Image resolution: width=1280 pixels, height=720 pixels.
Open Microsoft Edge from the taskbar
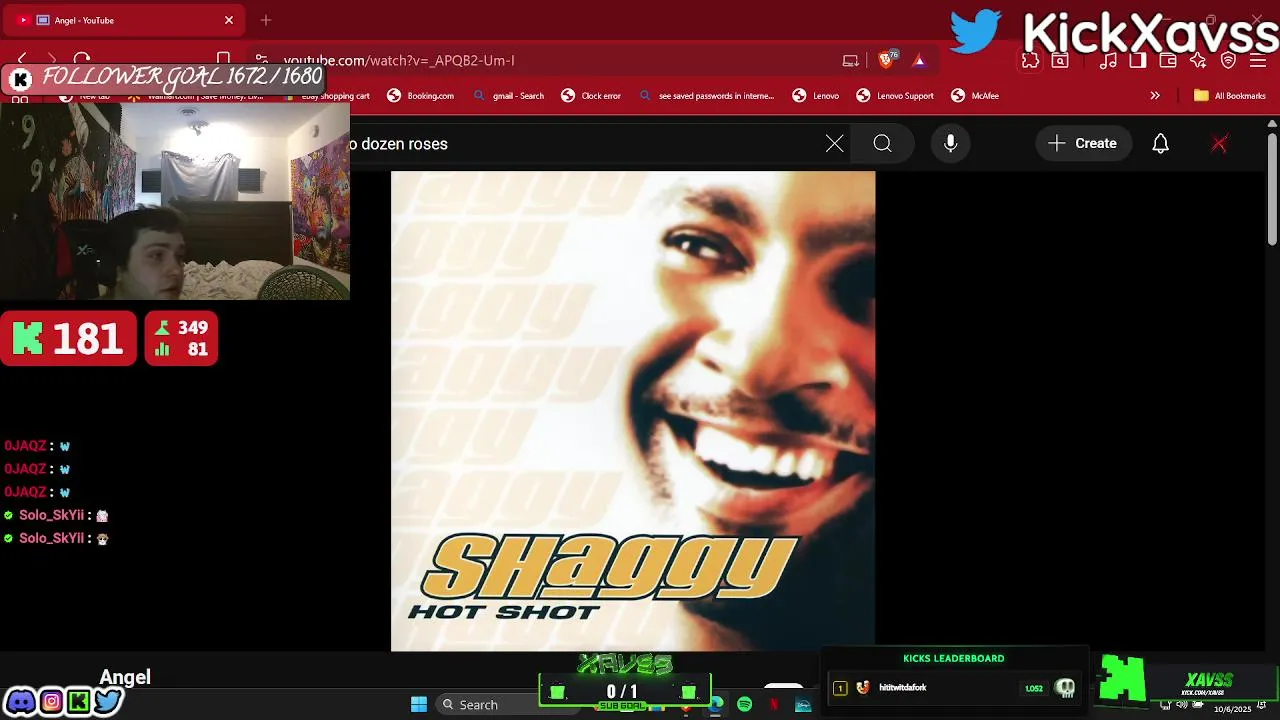coord(716,705)
